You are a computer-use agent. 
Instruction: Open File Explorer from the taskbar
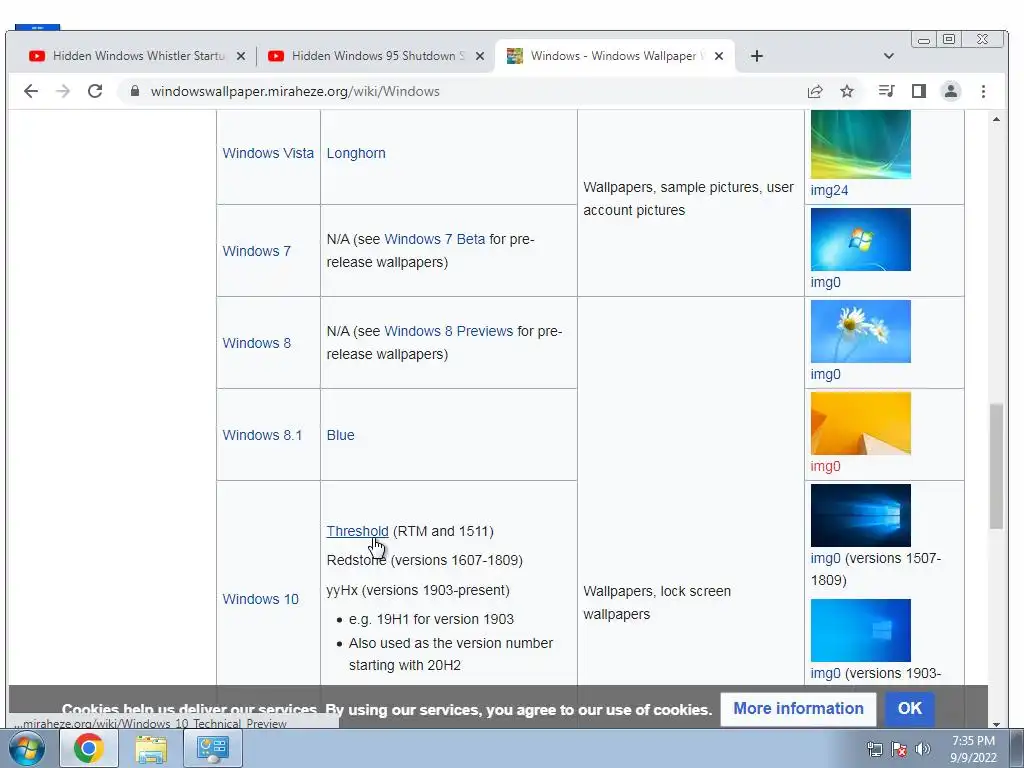[150, 748]
